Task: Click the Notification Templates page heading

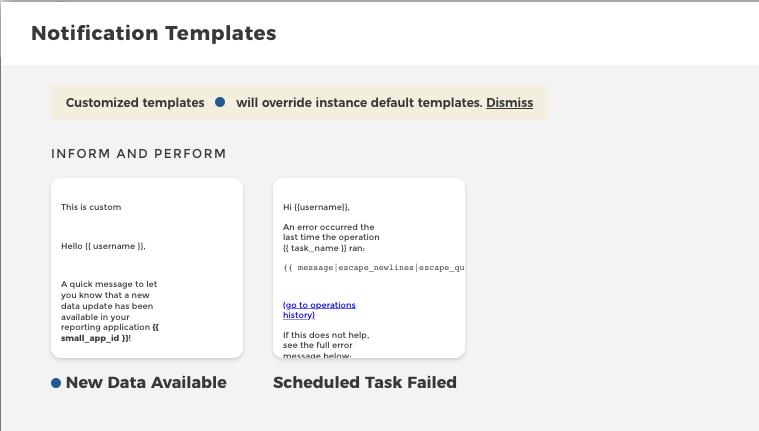Action: [x=153, y=33]
